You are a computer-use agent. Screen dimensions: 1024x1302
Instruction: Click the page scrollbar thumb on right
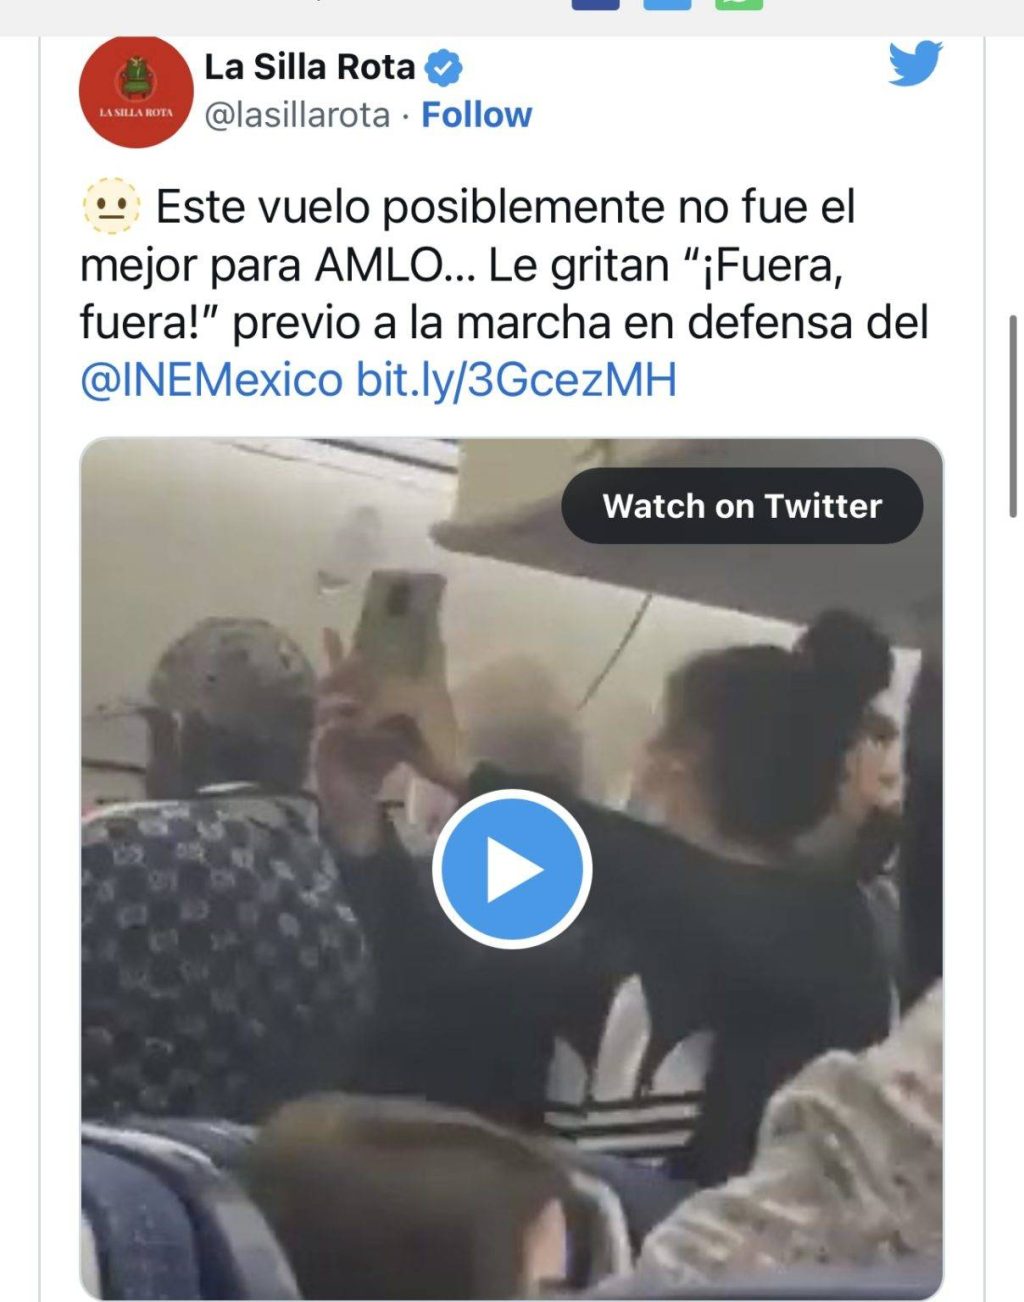pos(1014,416)
